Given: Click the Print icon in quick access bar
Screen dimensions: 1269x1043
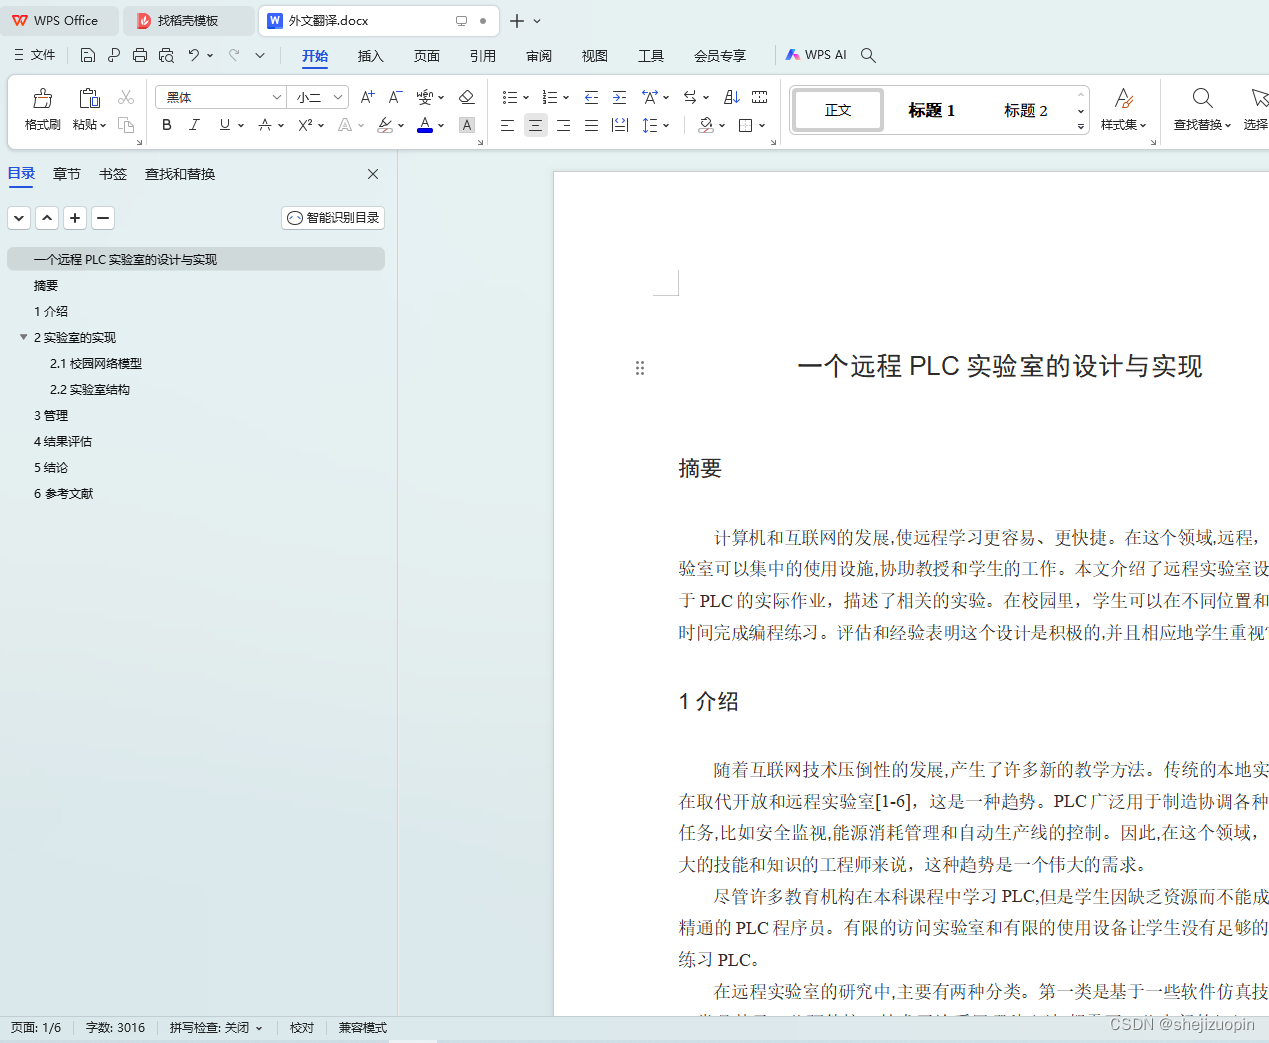Looking at the screenshot, I should 140,55.
